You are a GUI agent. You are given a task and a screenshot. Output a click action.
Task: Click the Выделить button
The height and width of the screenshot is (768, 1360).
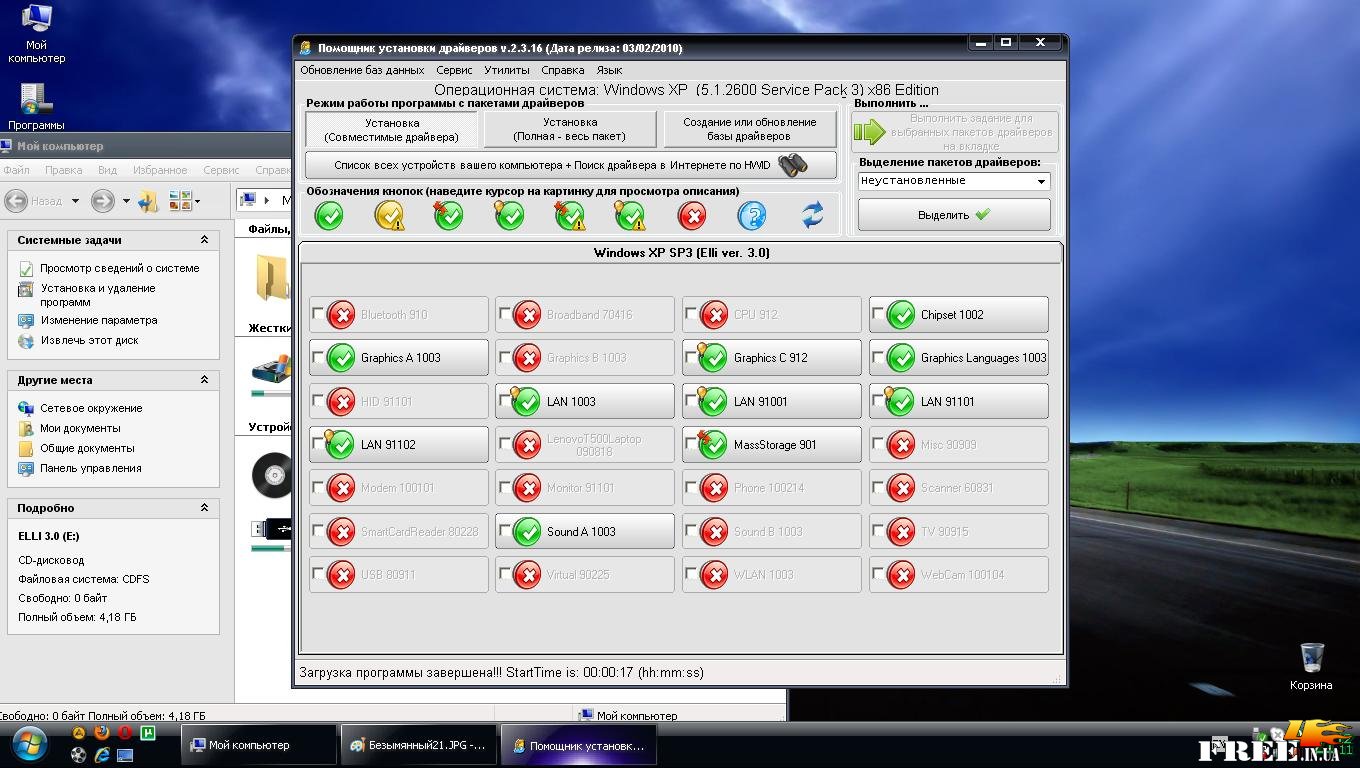click(954, 215)
